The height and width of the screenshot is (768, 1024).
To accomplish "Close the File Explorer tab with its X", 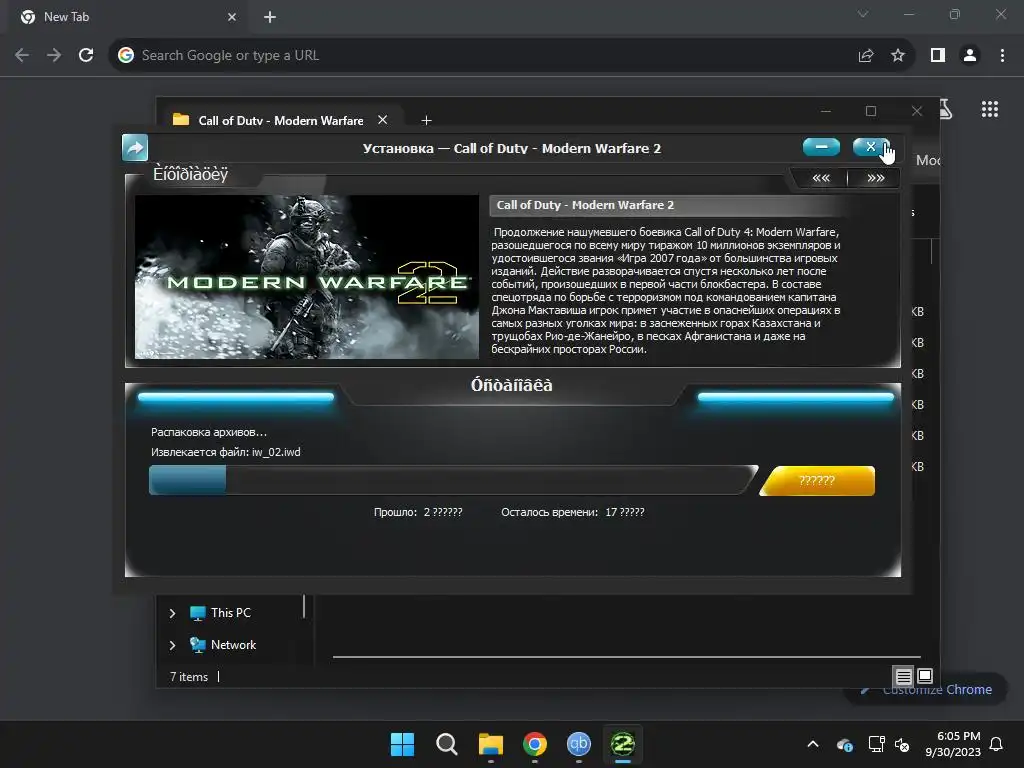I will 383,120.
